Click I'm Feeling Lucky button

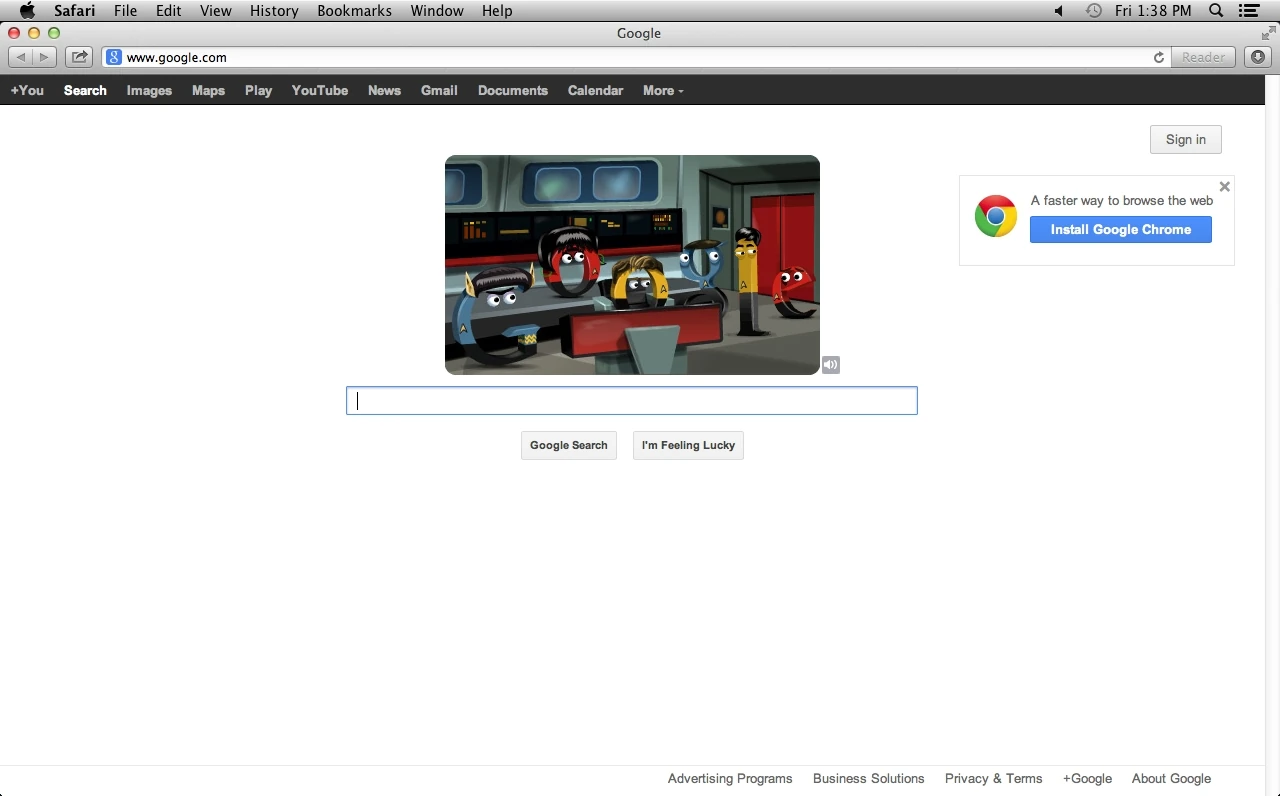688,445
